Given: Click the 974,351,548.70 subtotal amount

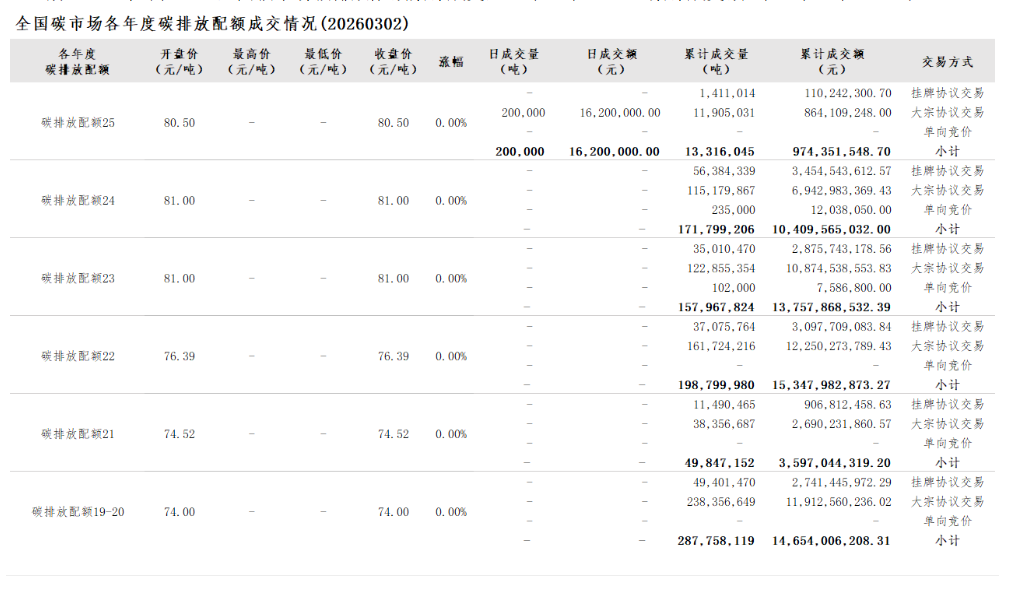Looking at the screenshot, I should [833, 151].
